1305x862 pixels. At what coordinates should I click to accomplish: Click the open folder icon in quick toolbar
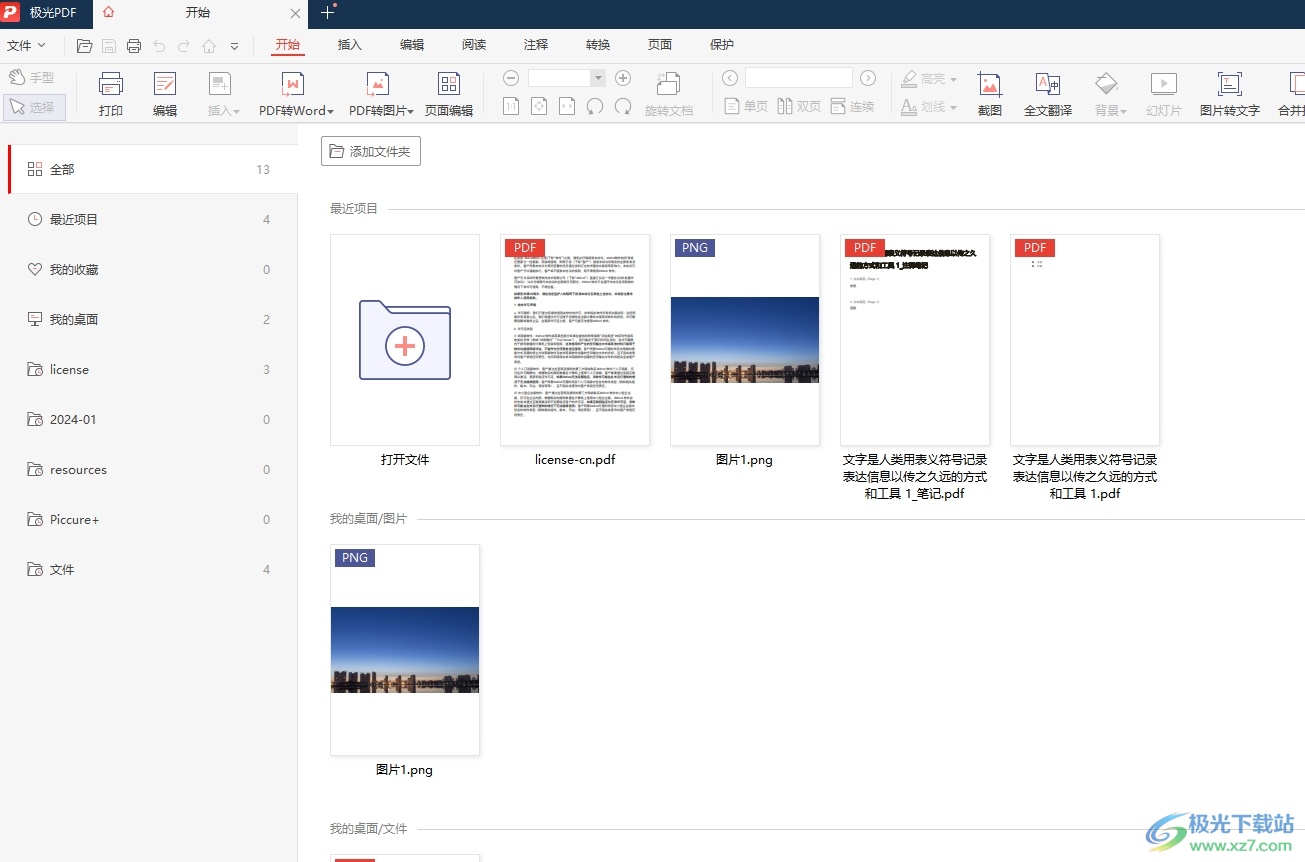tap(85, 46)
